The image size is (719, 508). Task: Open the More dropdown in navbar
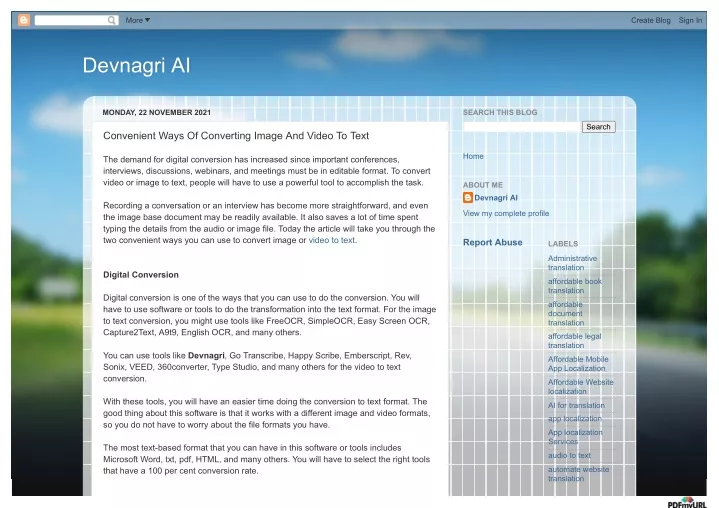[x=138, y=20]
